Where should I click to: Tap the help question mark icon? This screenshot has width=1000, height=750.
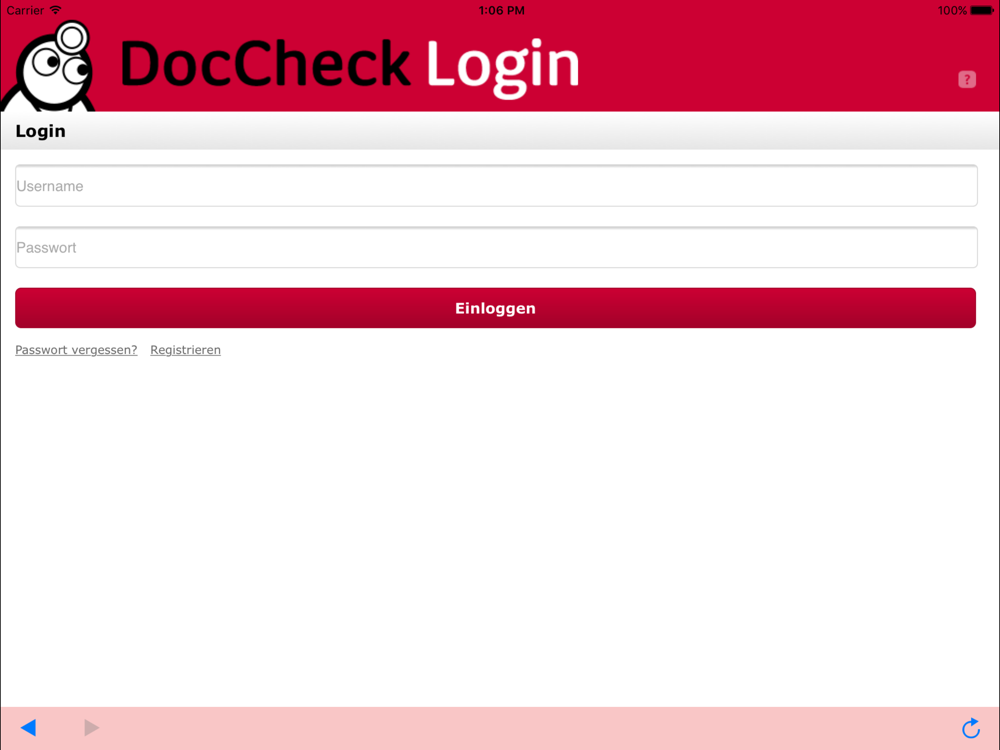(967, 80)
